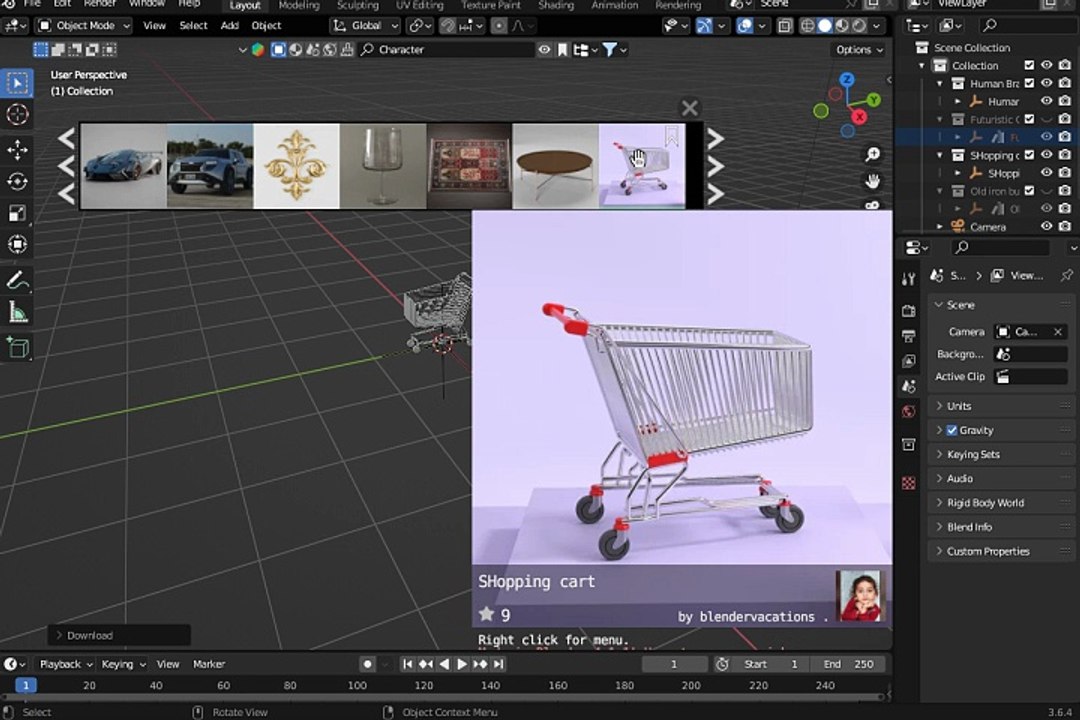
Task: Click the End frame 250 field
Action: click(x=848, y=664)
